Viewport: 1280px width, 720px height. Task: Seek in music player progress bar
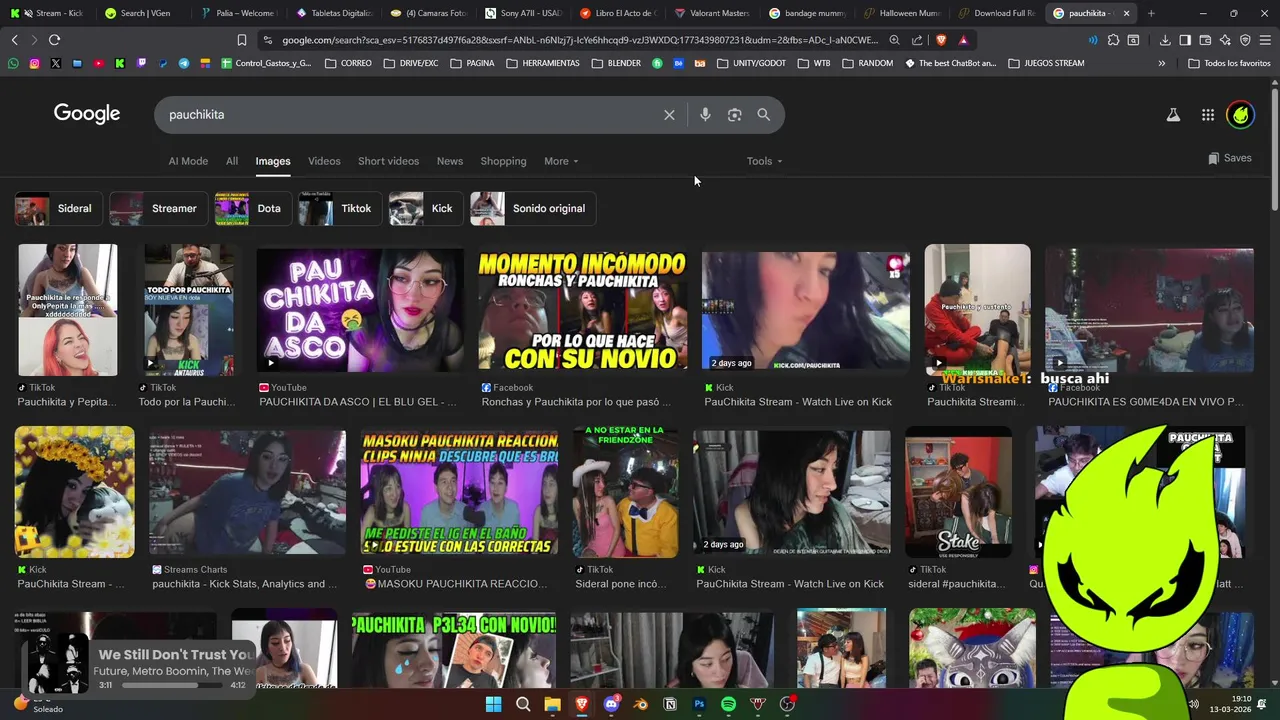coord(173,685)
